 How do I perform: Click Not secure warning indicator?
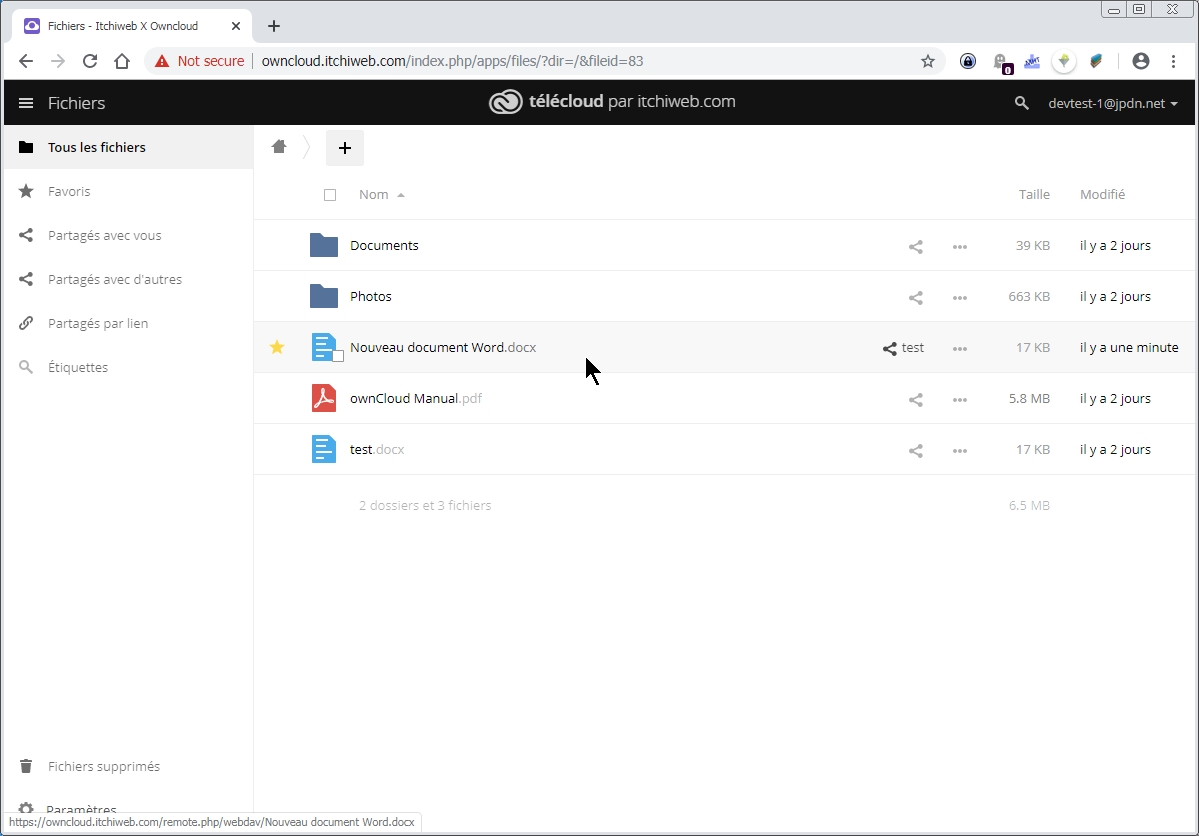coord(200,61)
